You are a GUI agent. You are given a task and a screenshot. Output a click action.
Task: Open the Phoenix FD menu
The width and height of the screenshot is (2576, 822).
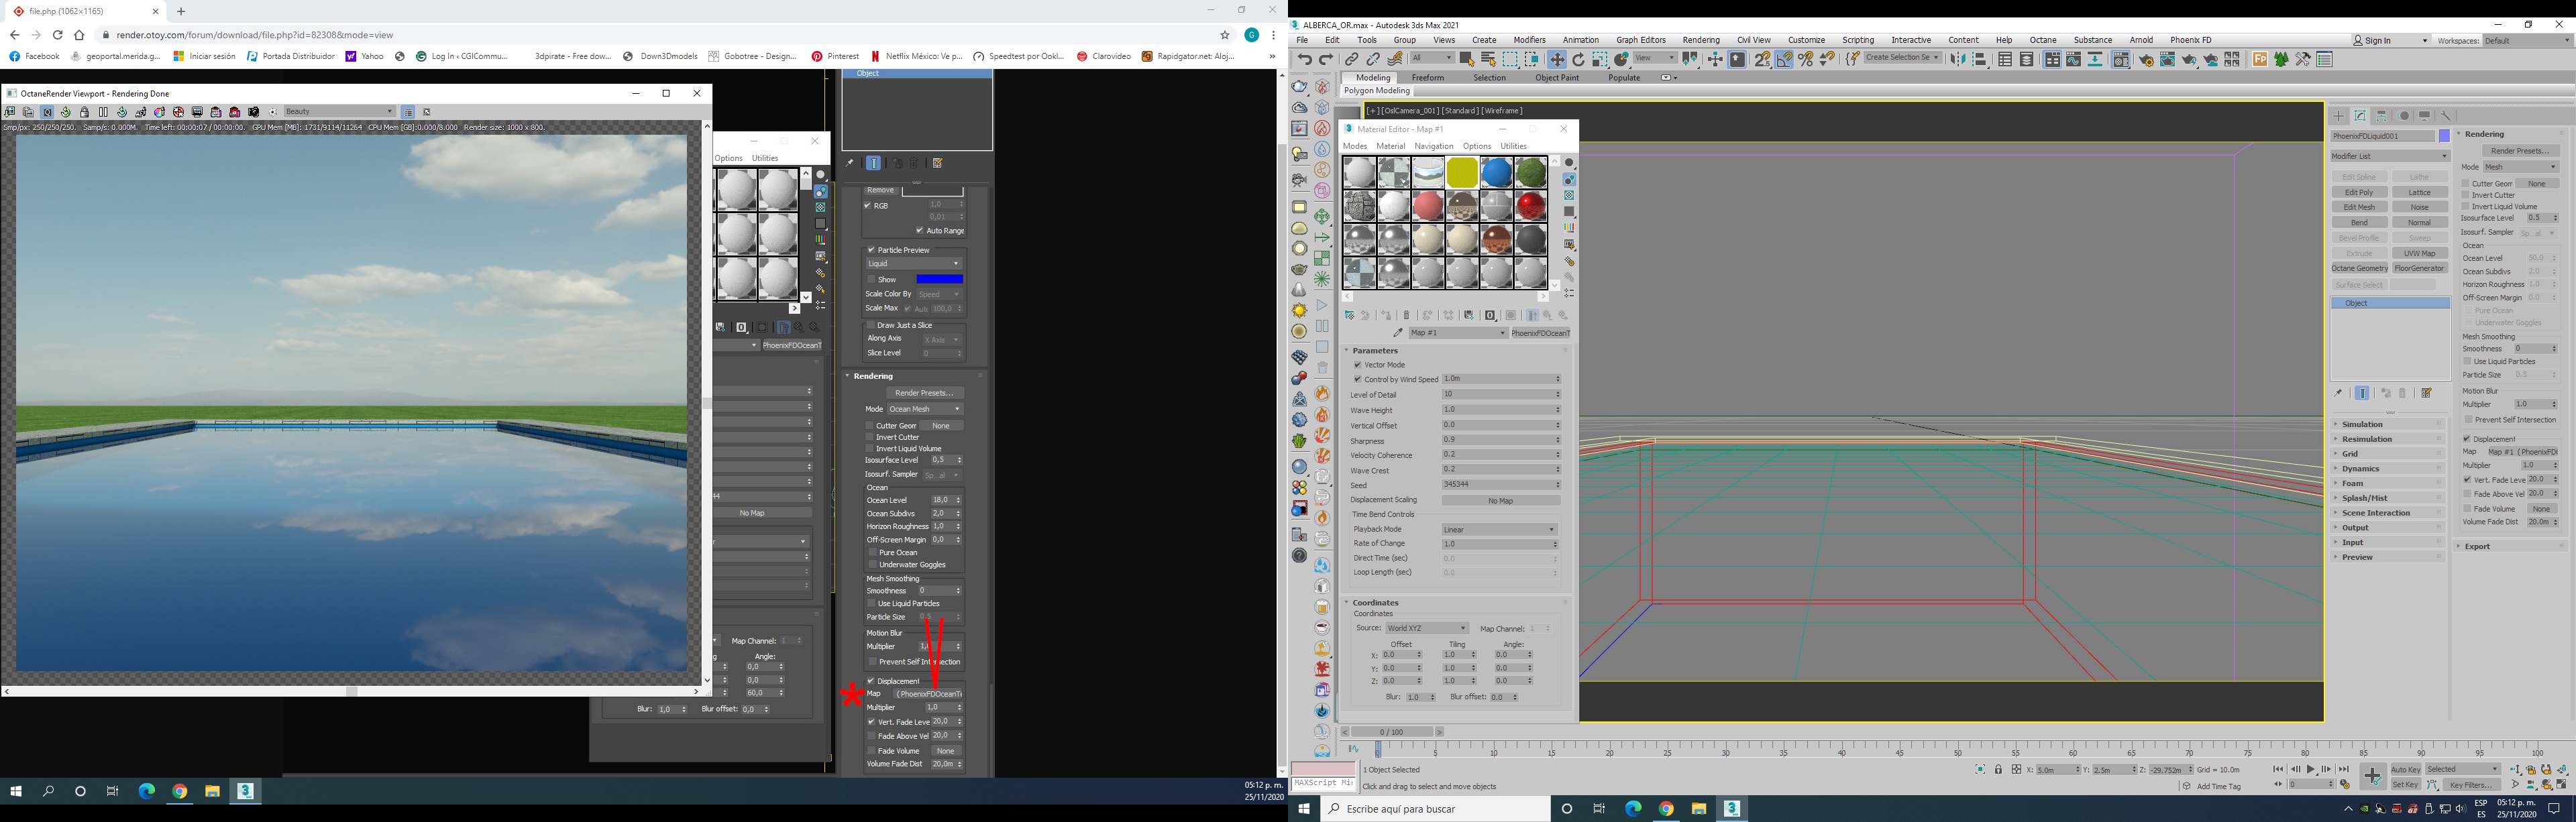[x=2190, y=40]
